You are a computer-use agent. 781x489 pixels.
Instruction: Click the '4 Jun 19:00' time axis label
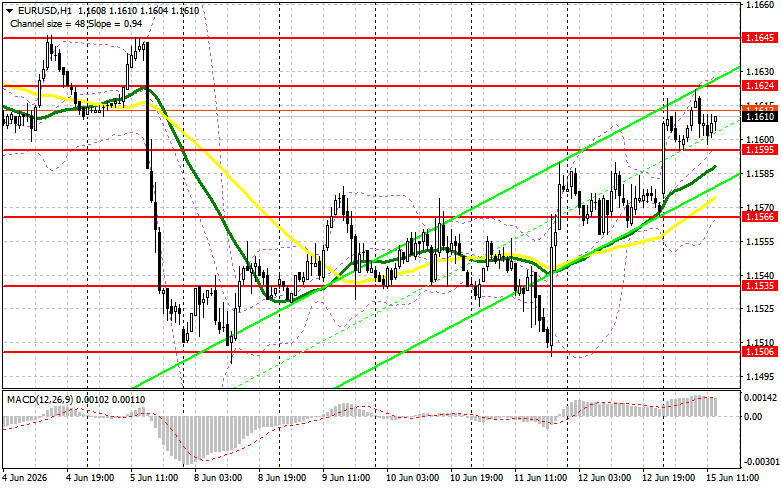pos(91,478)
